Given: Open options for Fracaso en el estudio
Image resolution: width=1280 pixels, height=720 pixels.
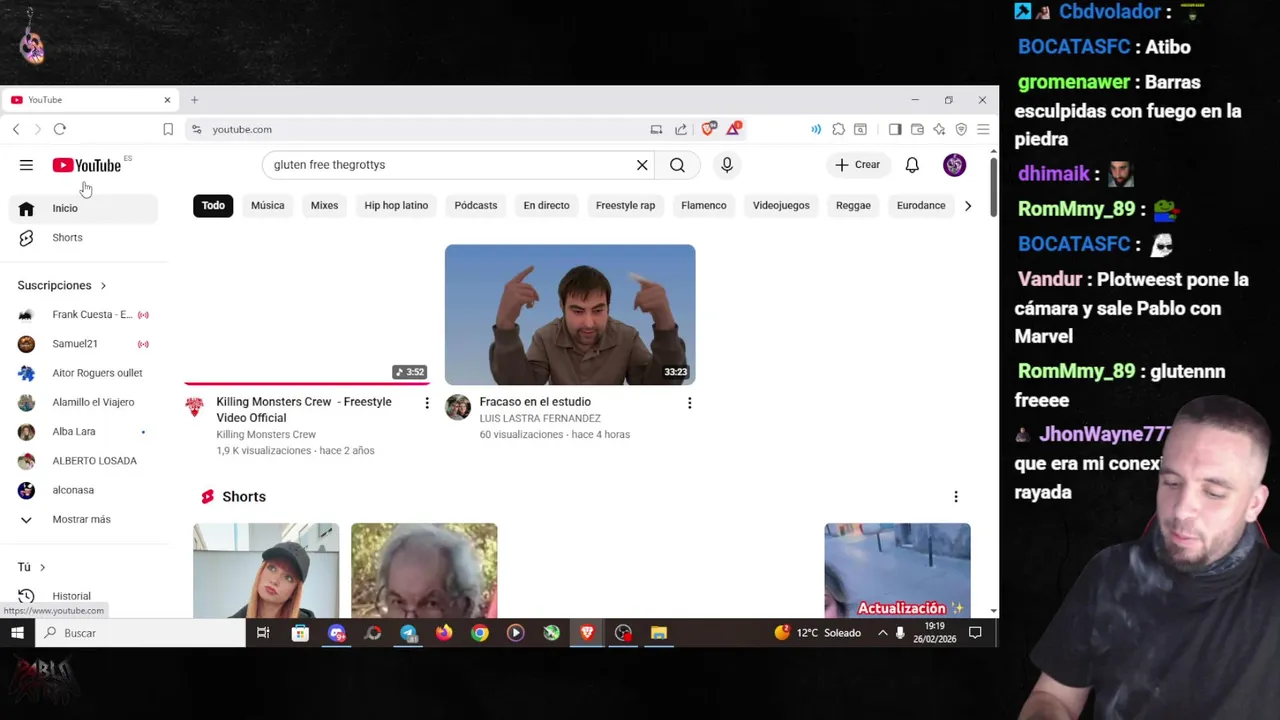Looking at the screenshot, I should [689, 403].
